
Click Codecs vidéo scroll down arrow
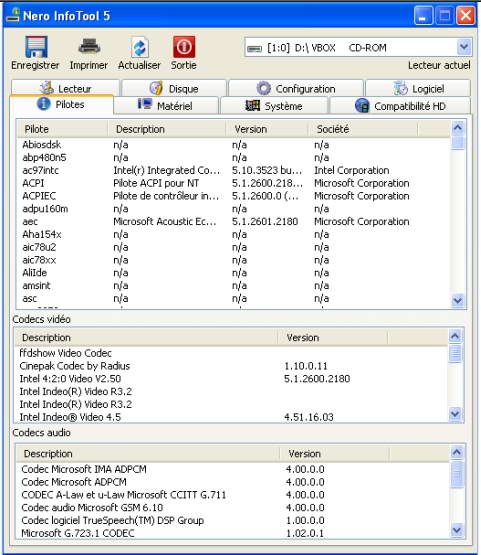pos(455,413)
